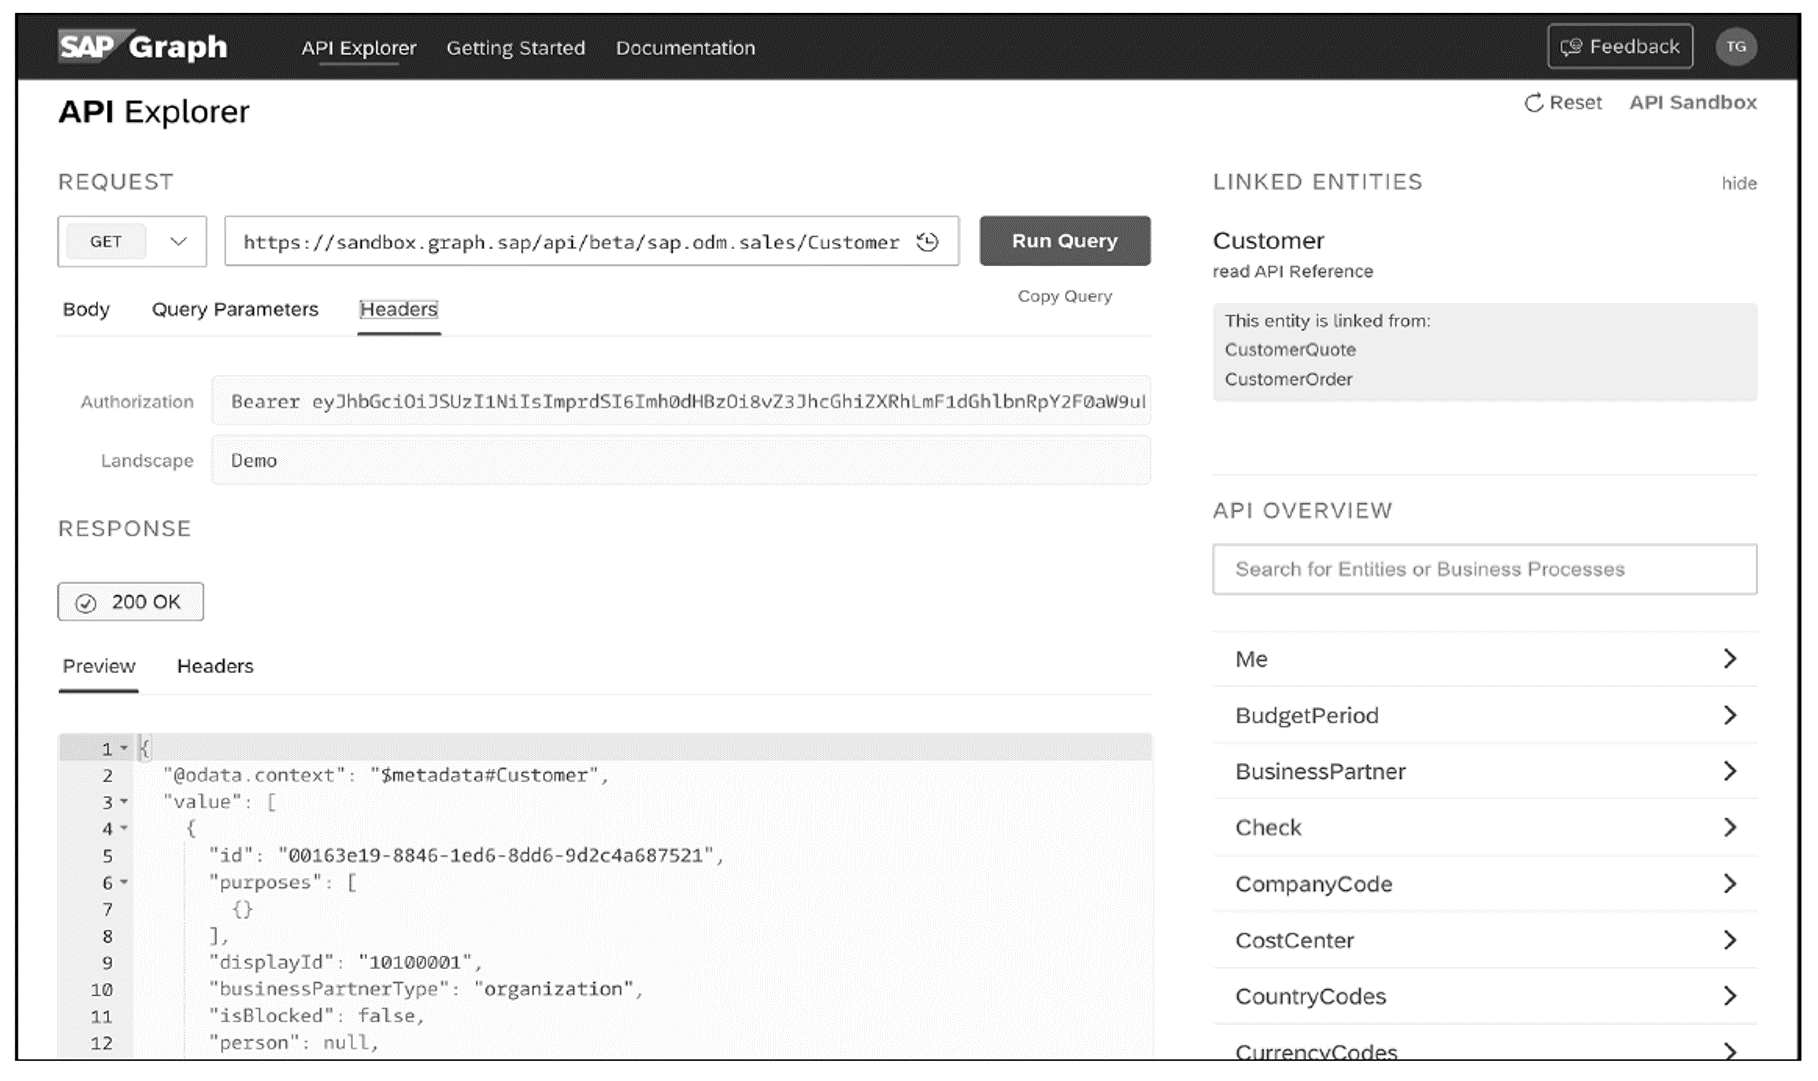Open the Documentation nav item
Image resolution: width=1818 pixels, height=1081 pixels.
tap(685, 48)
